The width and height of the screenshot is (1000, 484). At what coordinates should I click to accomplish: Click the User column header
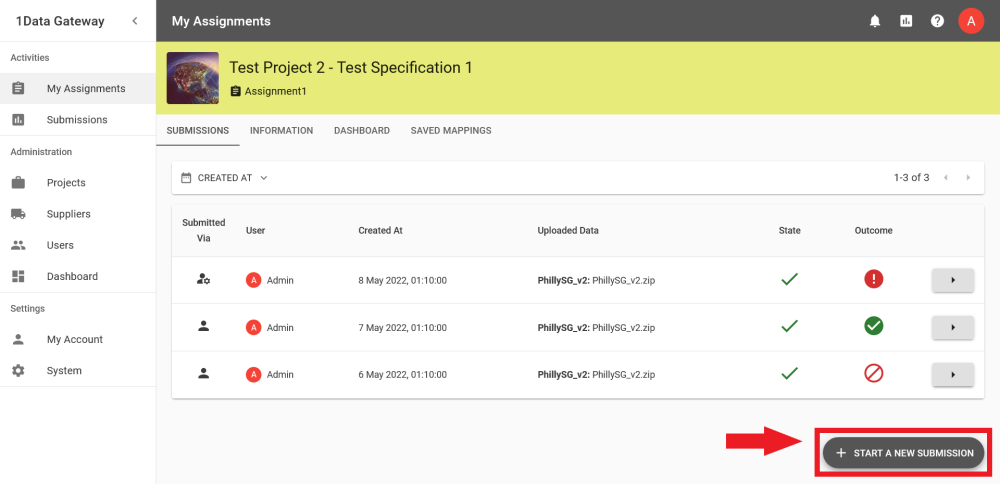(256, 231)
